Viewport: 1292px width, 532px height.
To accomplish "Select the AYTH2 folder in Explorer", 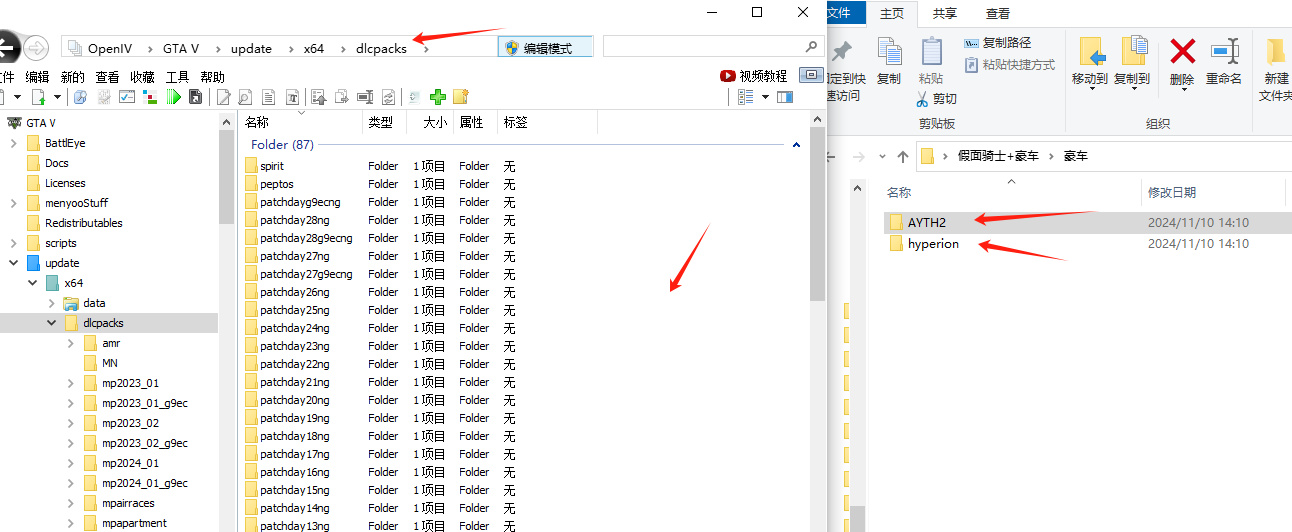I will coord(926,222).
